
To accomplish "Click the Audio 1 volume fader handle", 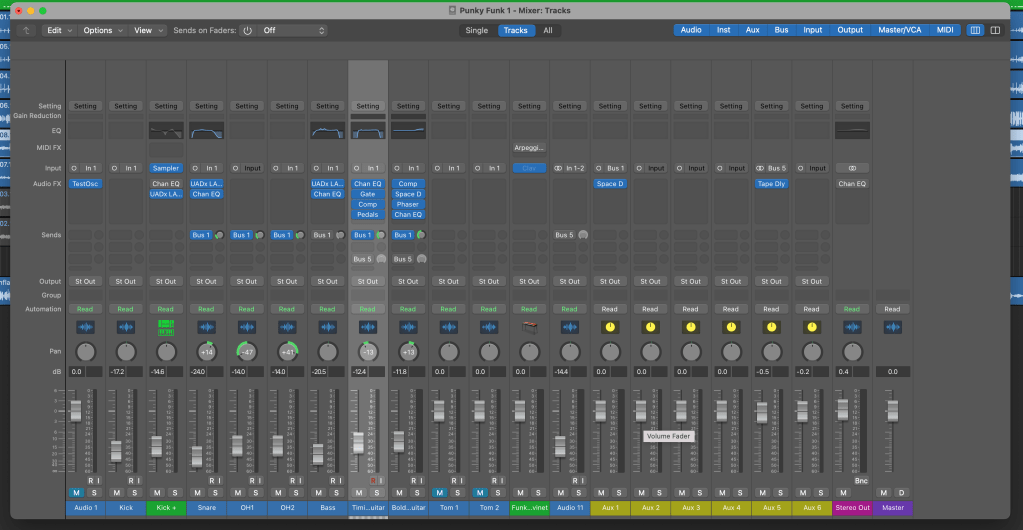I will tap(75, 410).
